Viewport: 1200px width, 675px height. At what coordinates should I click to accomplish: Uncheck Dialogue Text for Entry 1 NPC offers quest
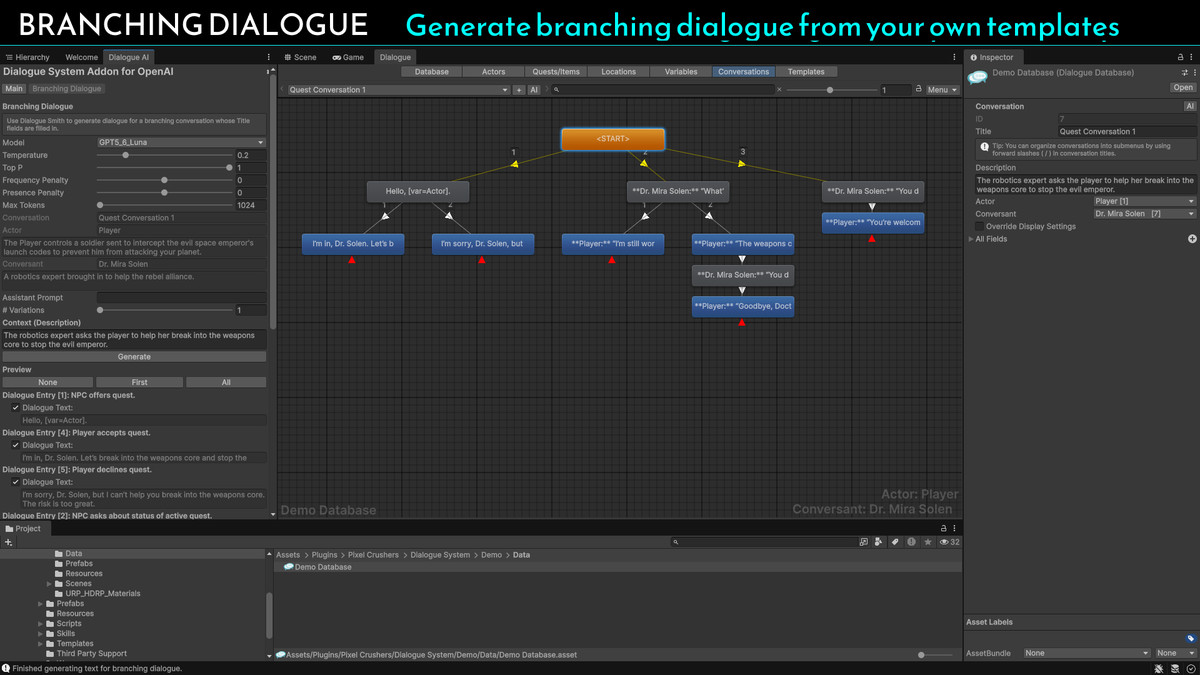point(16,408)
